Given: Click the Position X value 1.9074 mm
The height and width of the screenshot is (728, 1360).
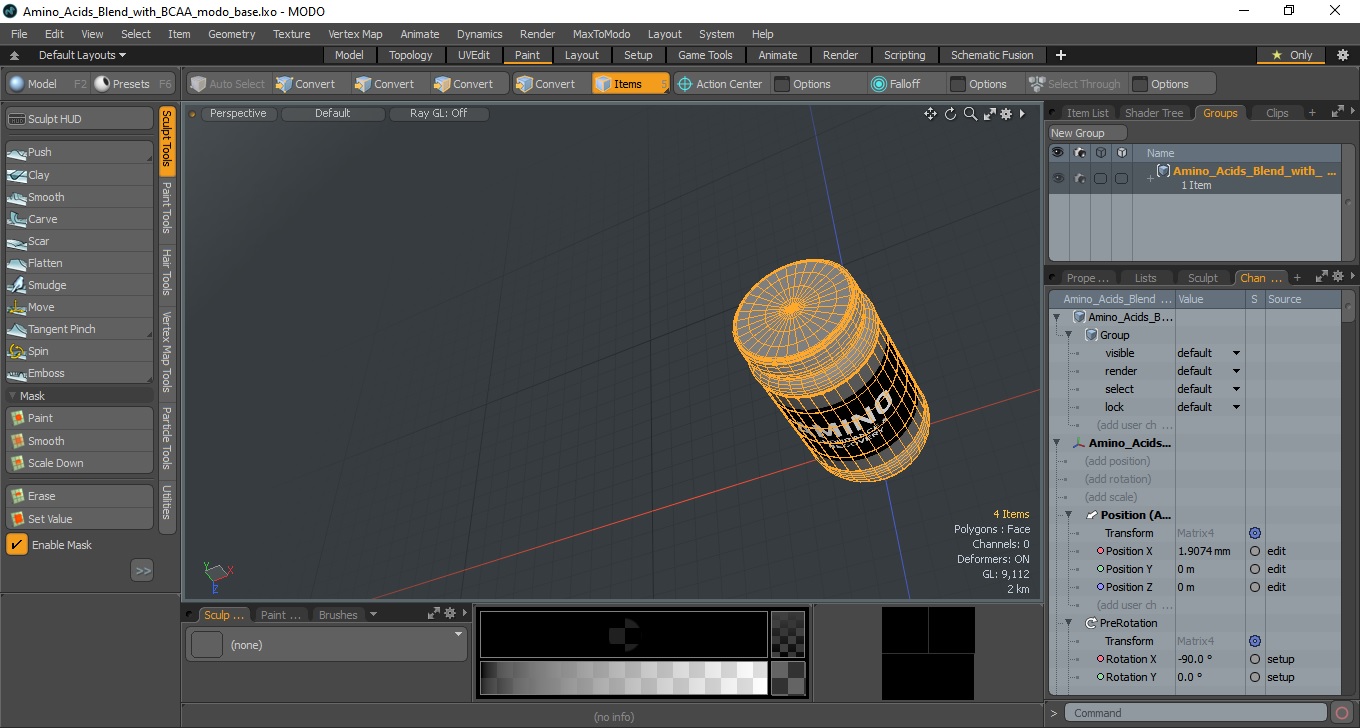Looking at the screenshot, I should pyautogui.click(x=1204, y=551).
